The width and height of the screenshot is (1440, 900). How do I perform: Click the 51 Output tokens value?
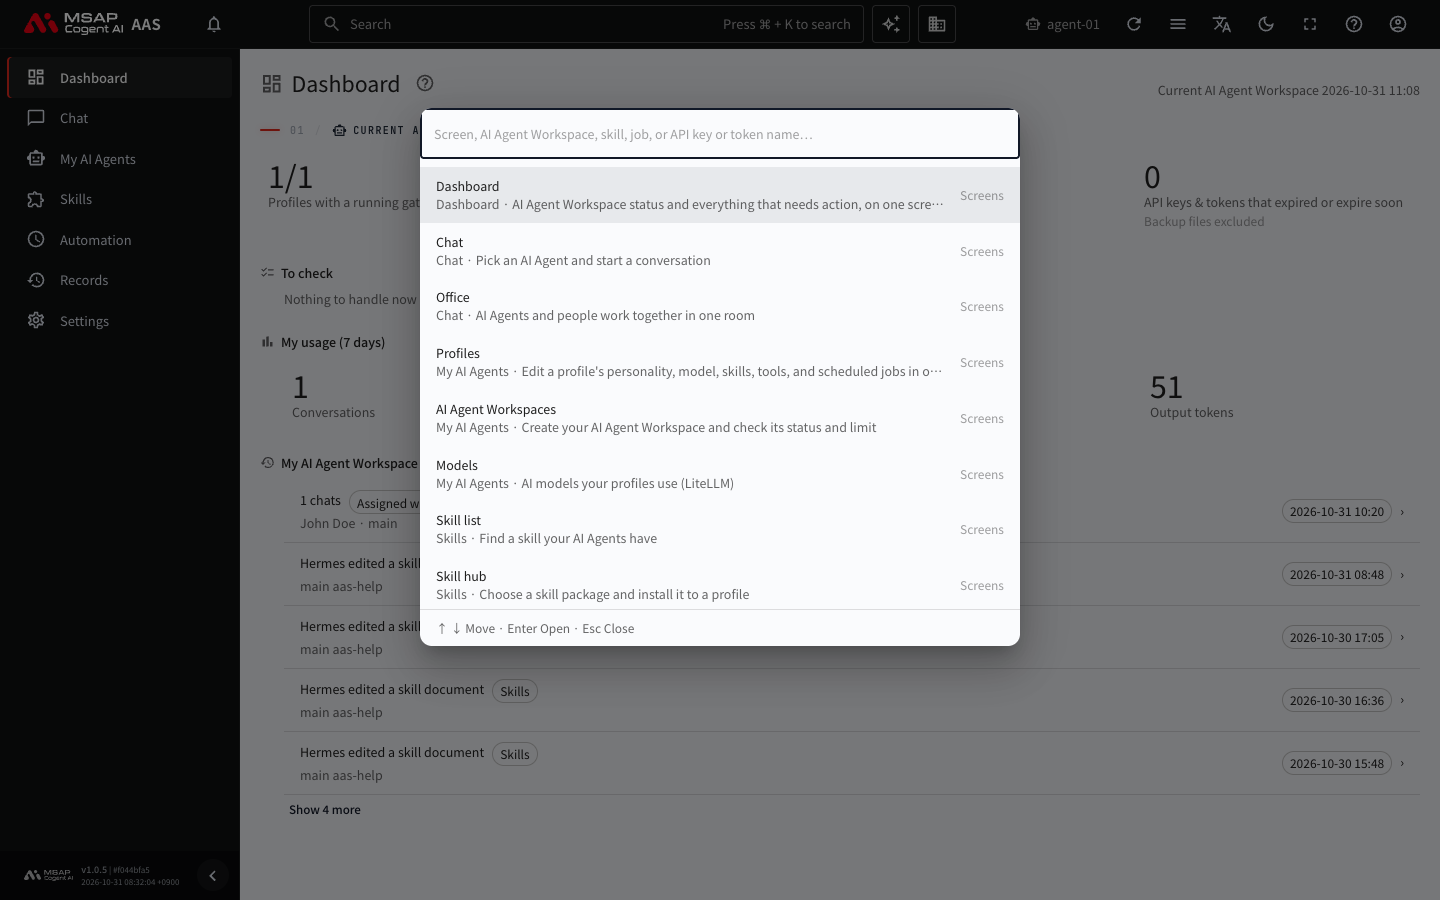point(1166,388)
